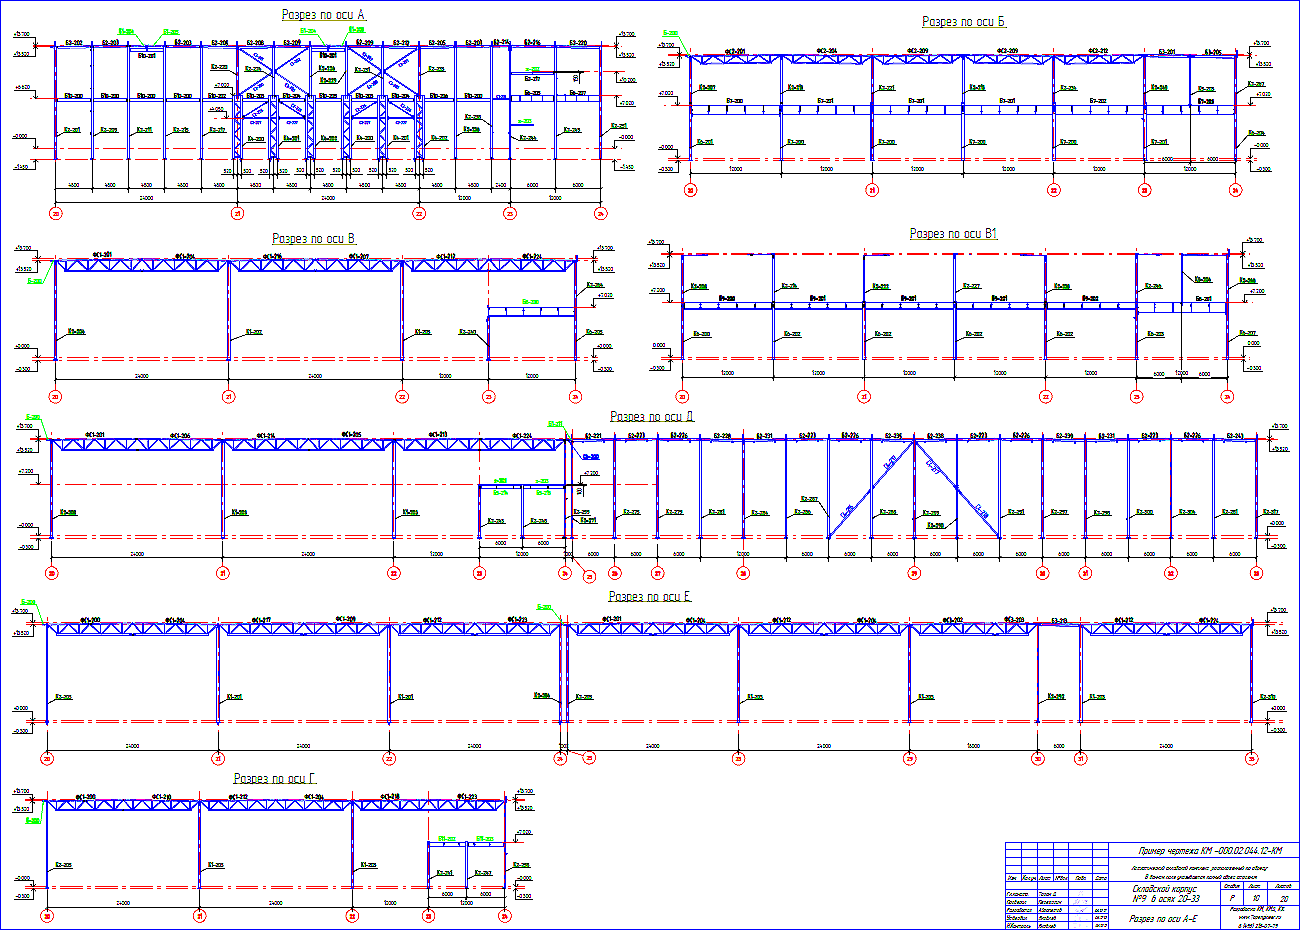Click axis bubble 20 under section А
This screenshot has width=1300, height=930.
click(x=55, y=213)
